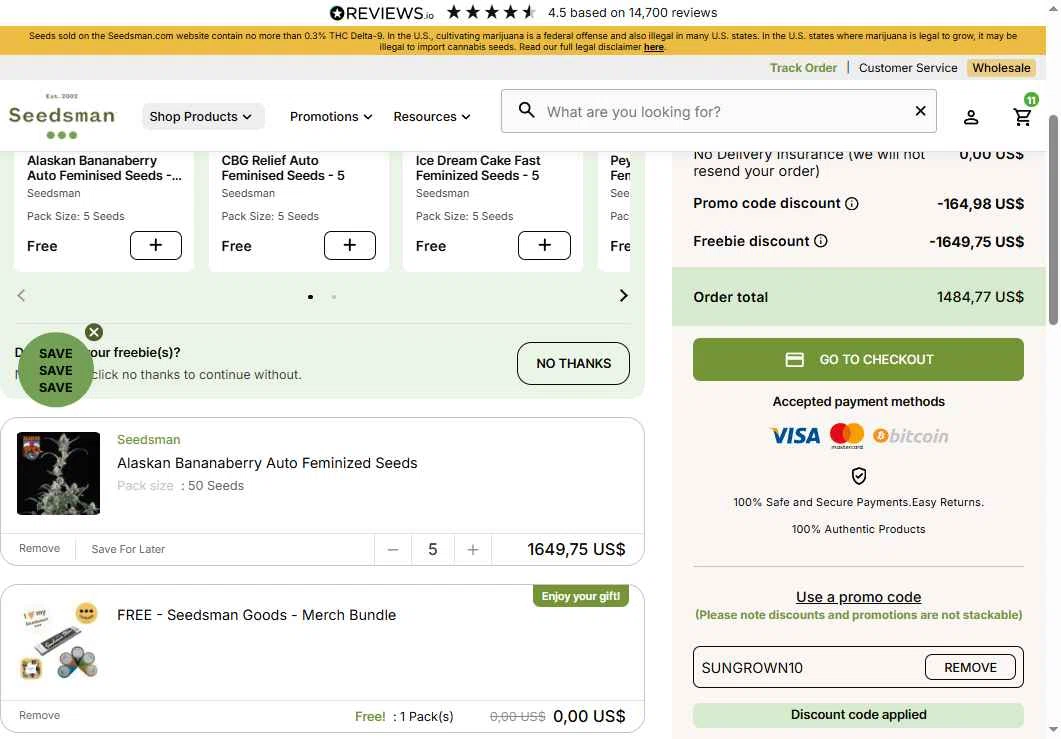Close the SAVE SAVE SAVE badge
Screen dimensions: 1061x739
(x=94, y=332)
